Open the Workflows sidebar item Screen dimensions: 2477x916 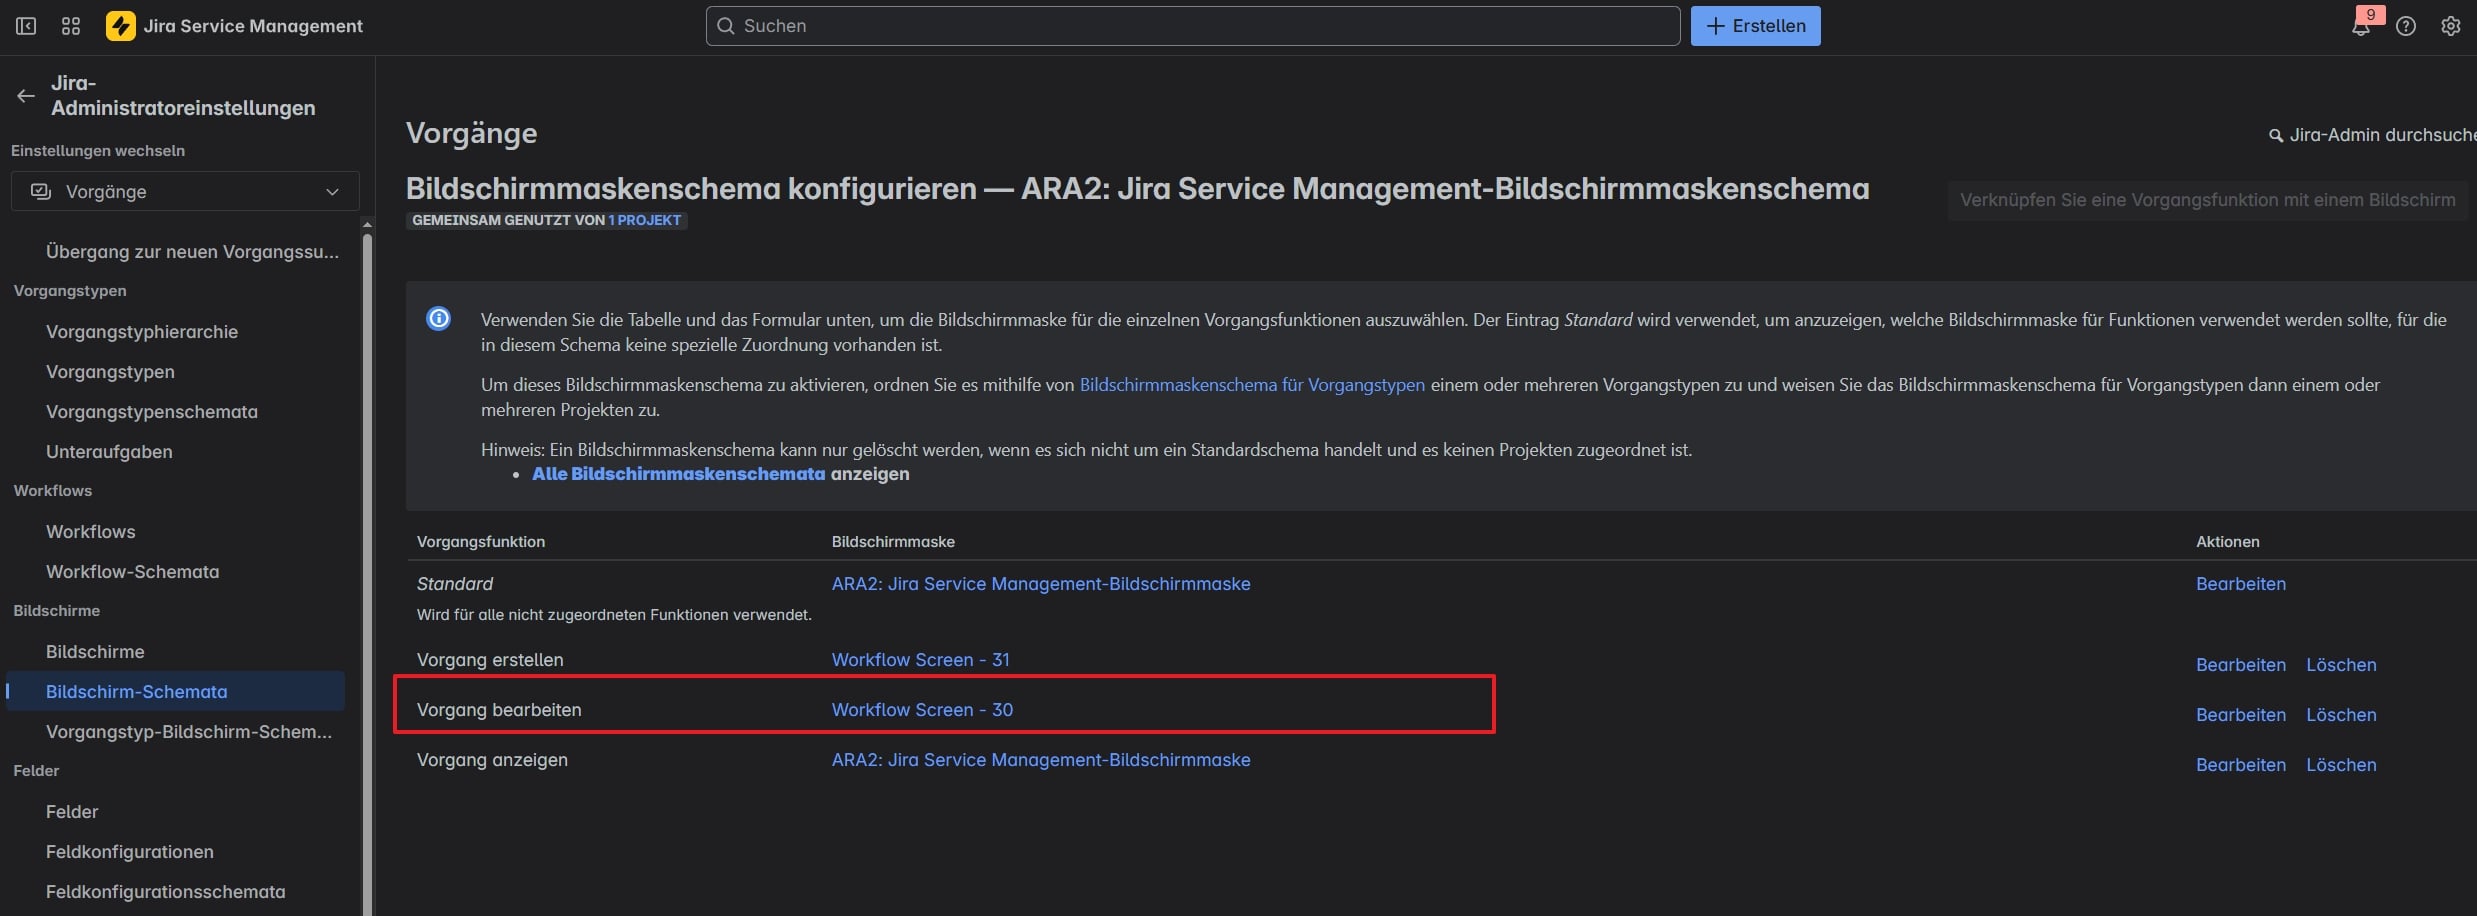coord(90,532)
